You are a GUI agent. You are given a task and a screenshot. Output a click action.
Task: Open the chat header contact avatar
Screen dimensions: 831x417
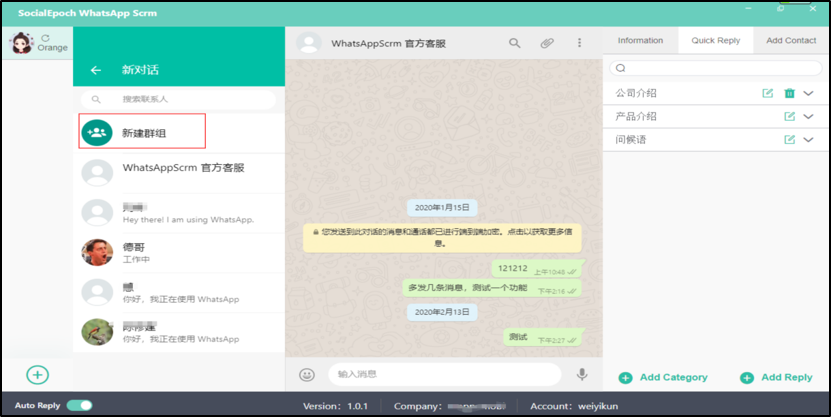[x=309, y=43]
